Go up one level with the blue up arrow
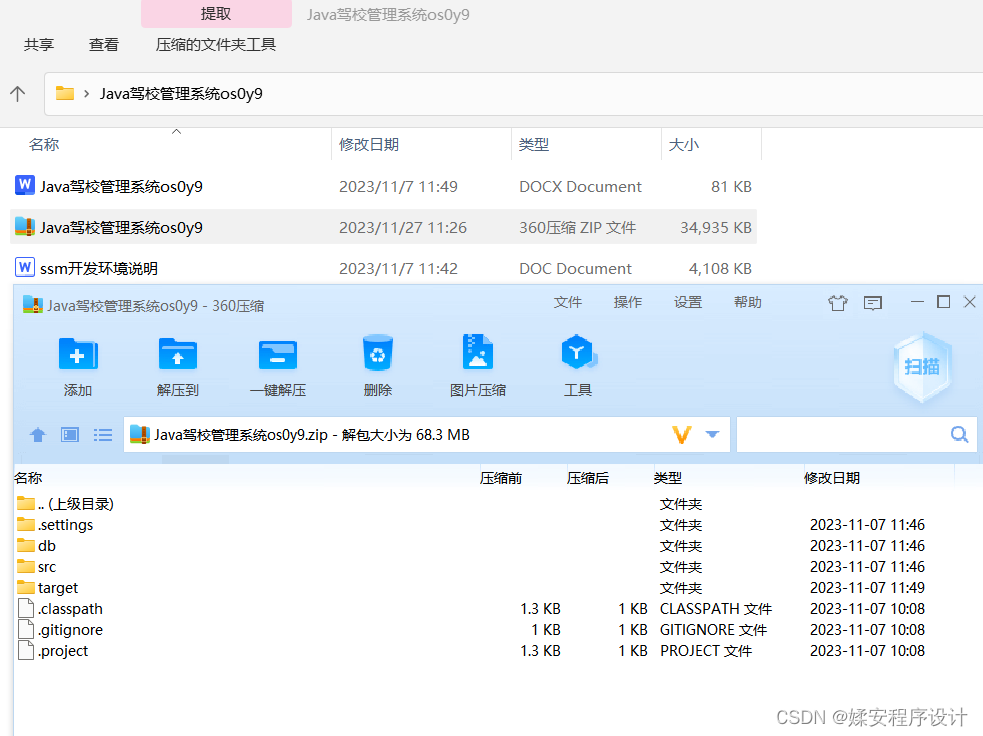 click(38, 434)
